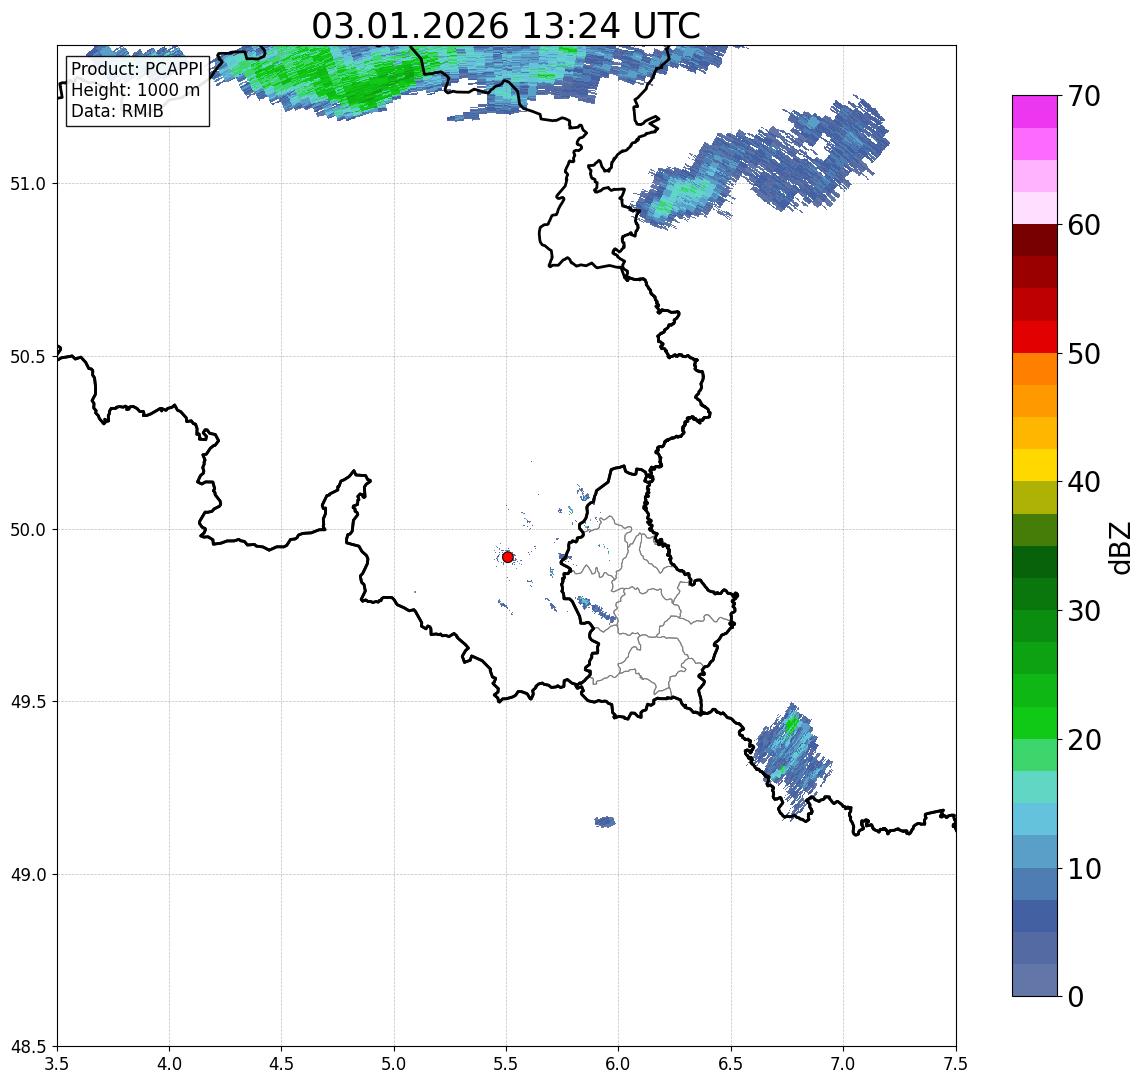Click the colorbar tick label 30
This screenshot has width=1145, height=1084.
tap(1084, 611)
